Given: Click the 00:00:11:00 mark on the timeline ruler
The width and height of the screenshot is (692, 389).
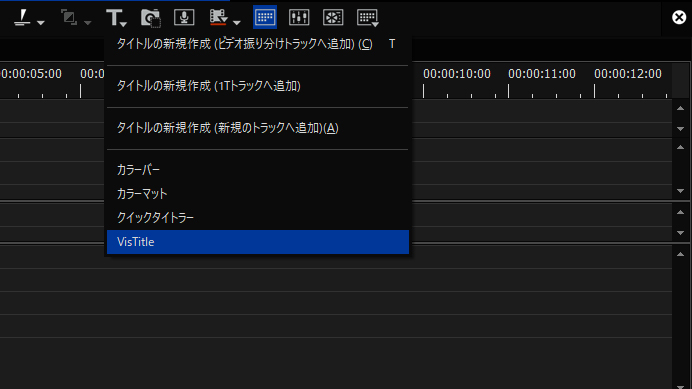Looking at the screenshot, I should [542, 74].
